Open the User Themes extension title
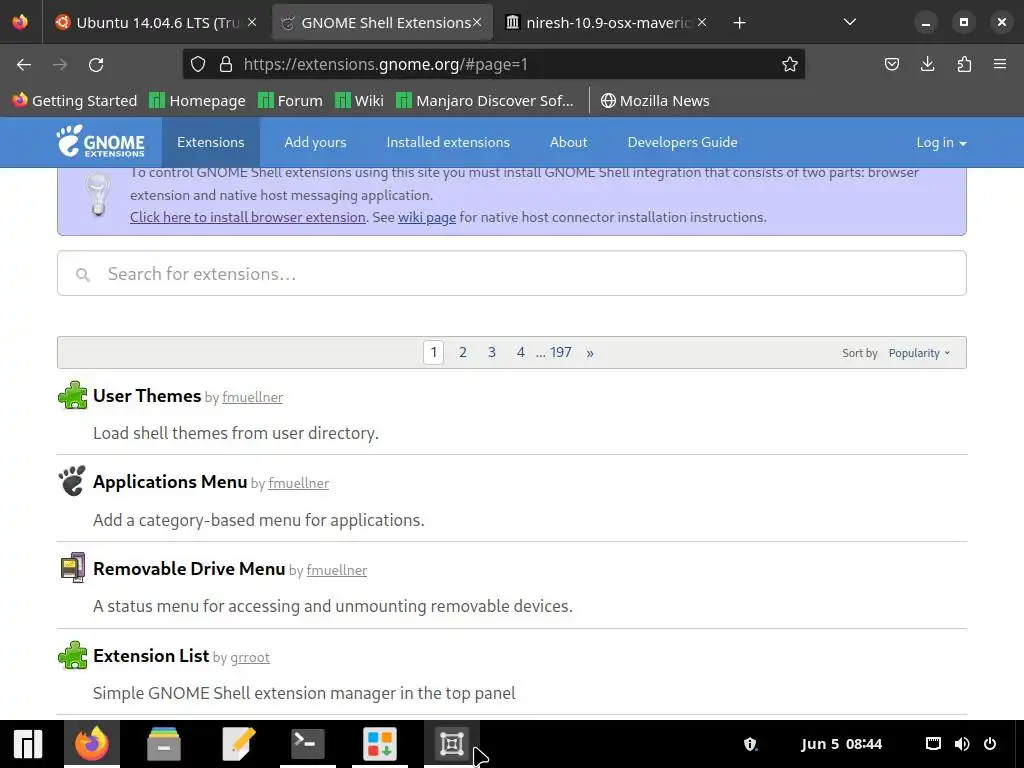 click(x=147, y=396)
